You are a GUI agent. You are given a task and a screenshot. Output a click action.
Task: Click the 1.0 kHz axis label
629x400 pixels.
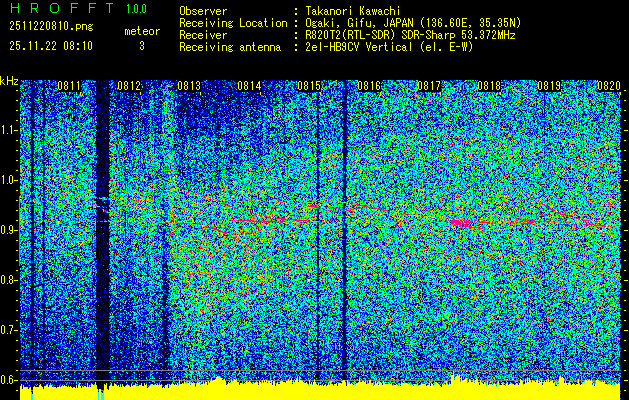pos(8,180)
